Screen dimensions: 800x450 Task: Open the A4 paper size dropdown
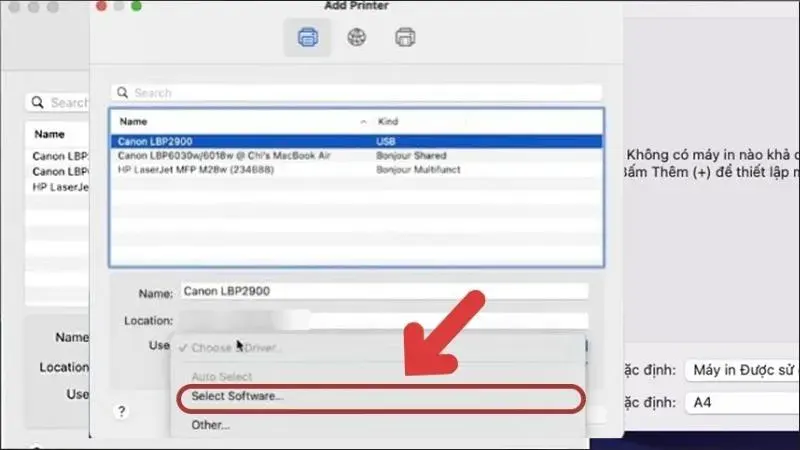point(740,402)
